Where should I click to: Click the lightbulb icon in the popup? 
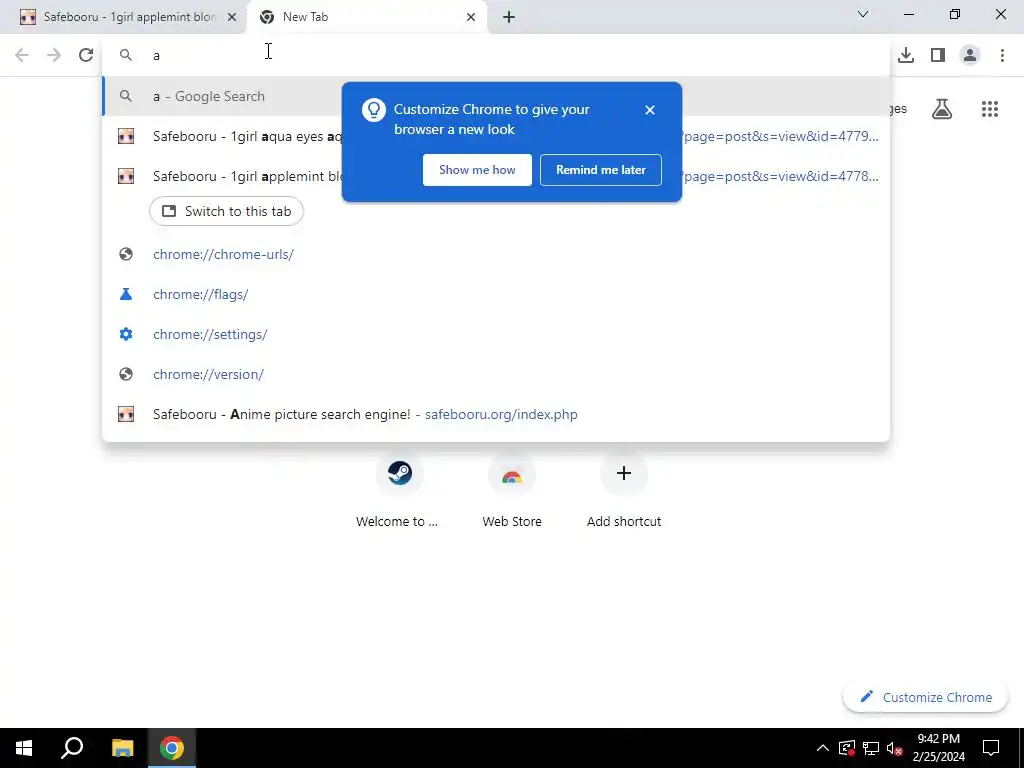tap(374, 110)
